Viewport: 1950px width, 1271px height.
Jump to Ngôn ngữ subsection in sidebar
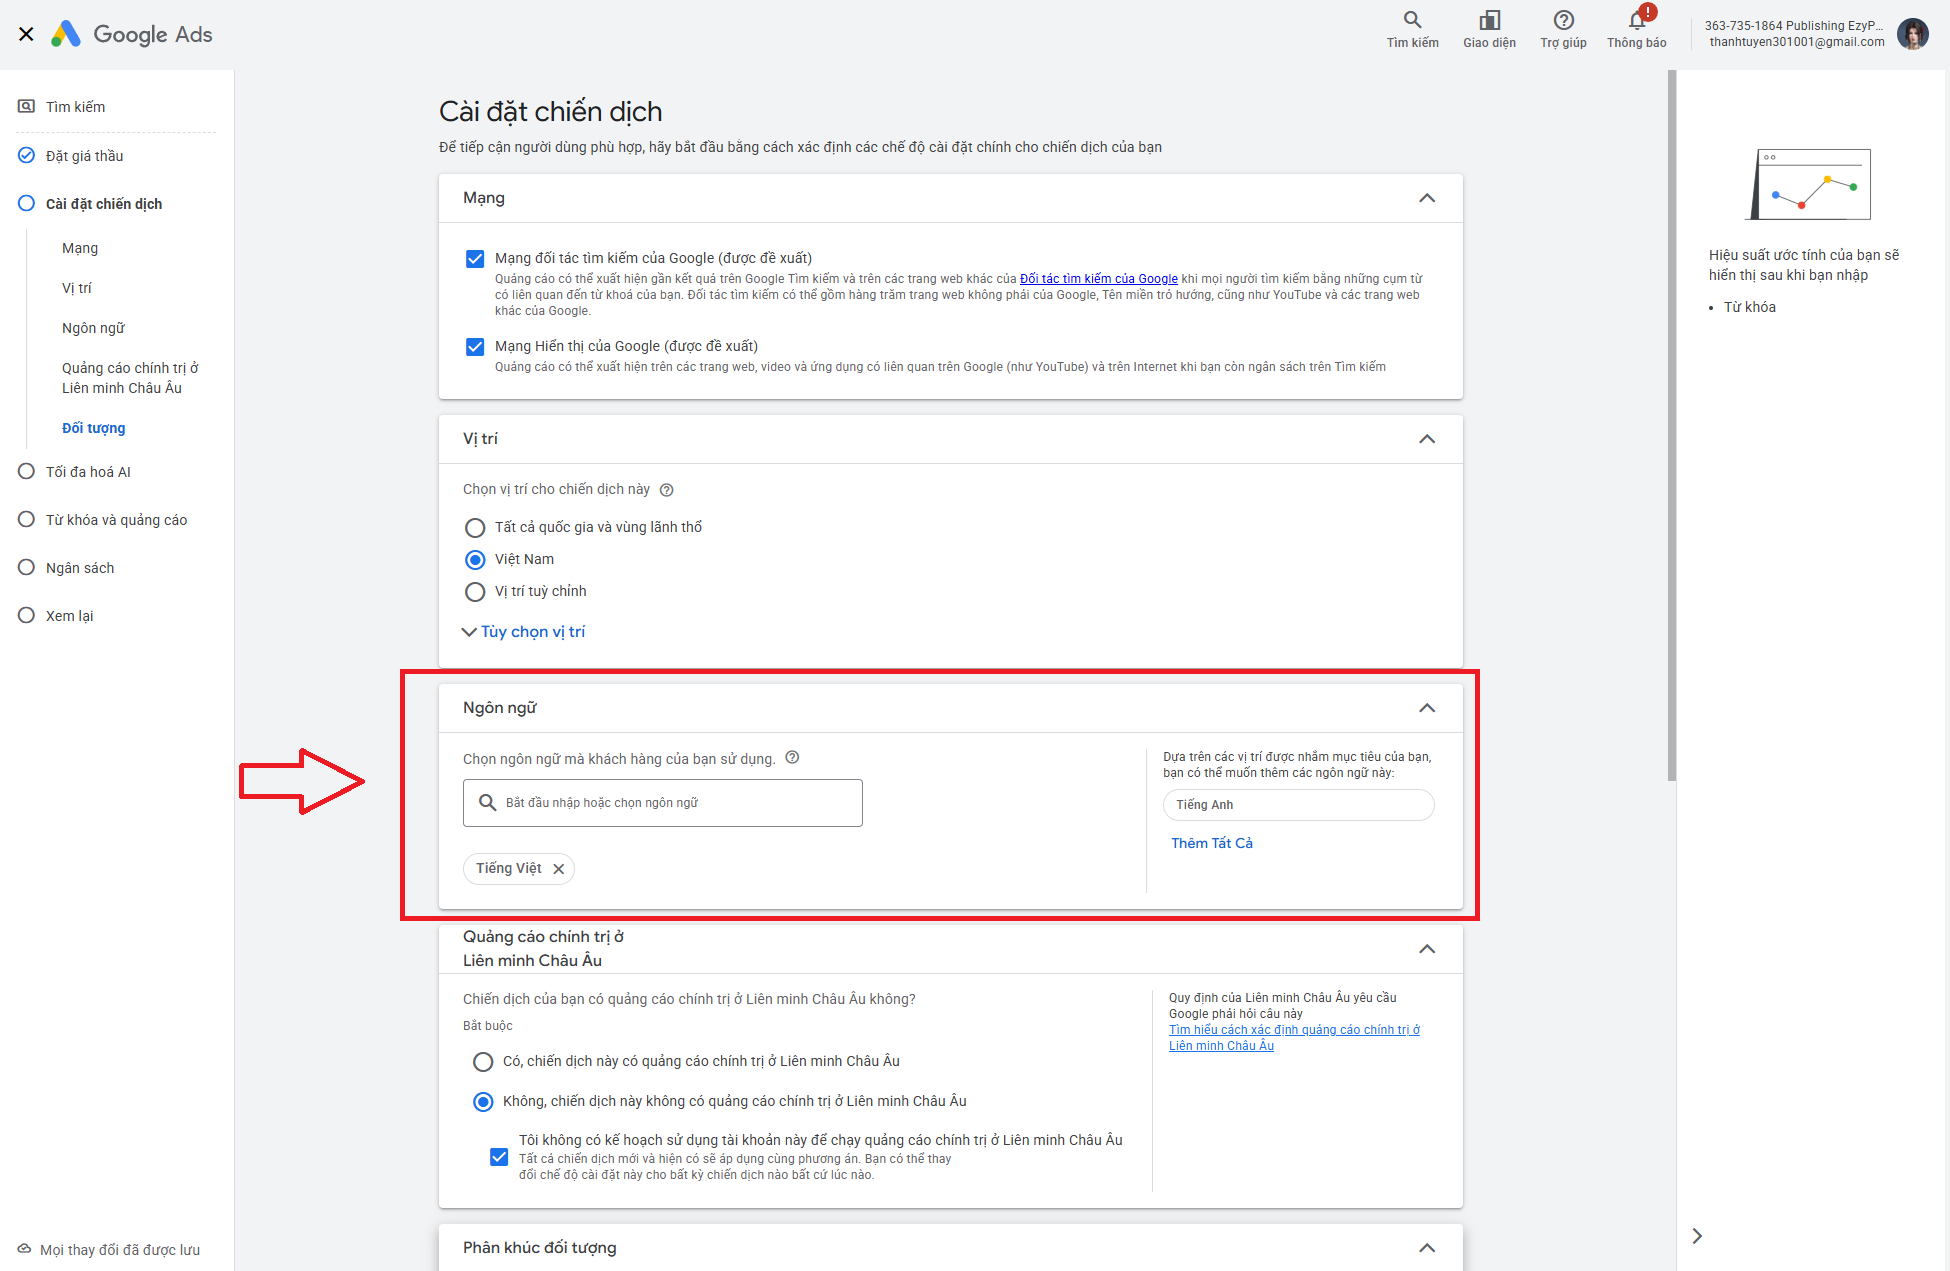click(93, 328)
